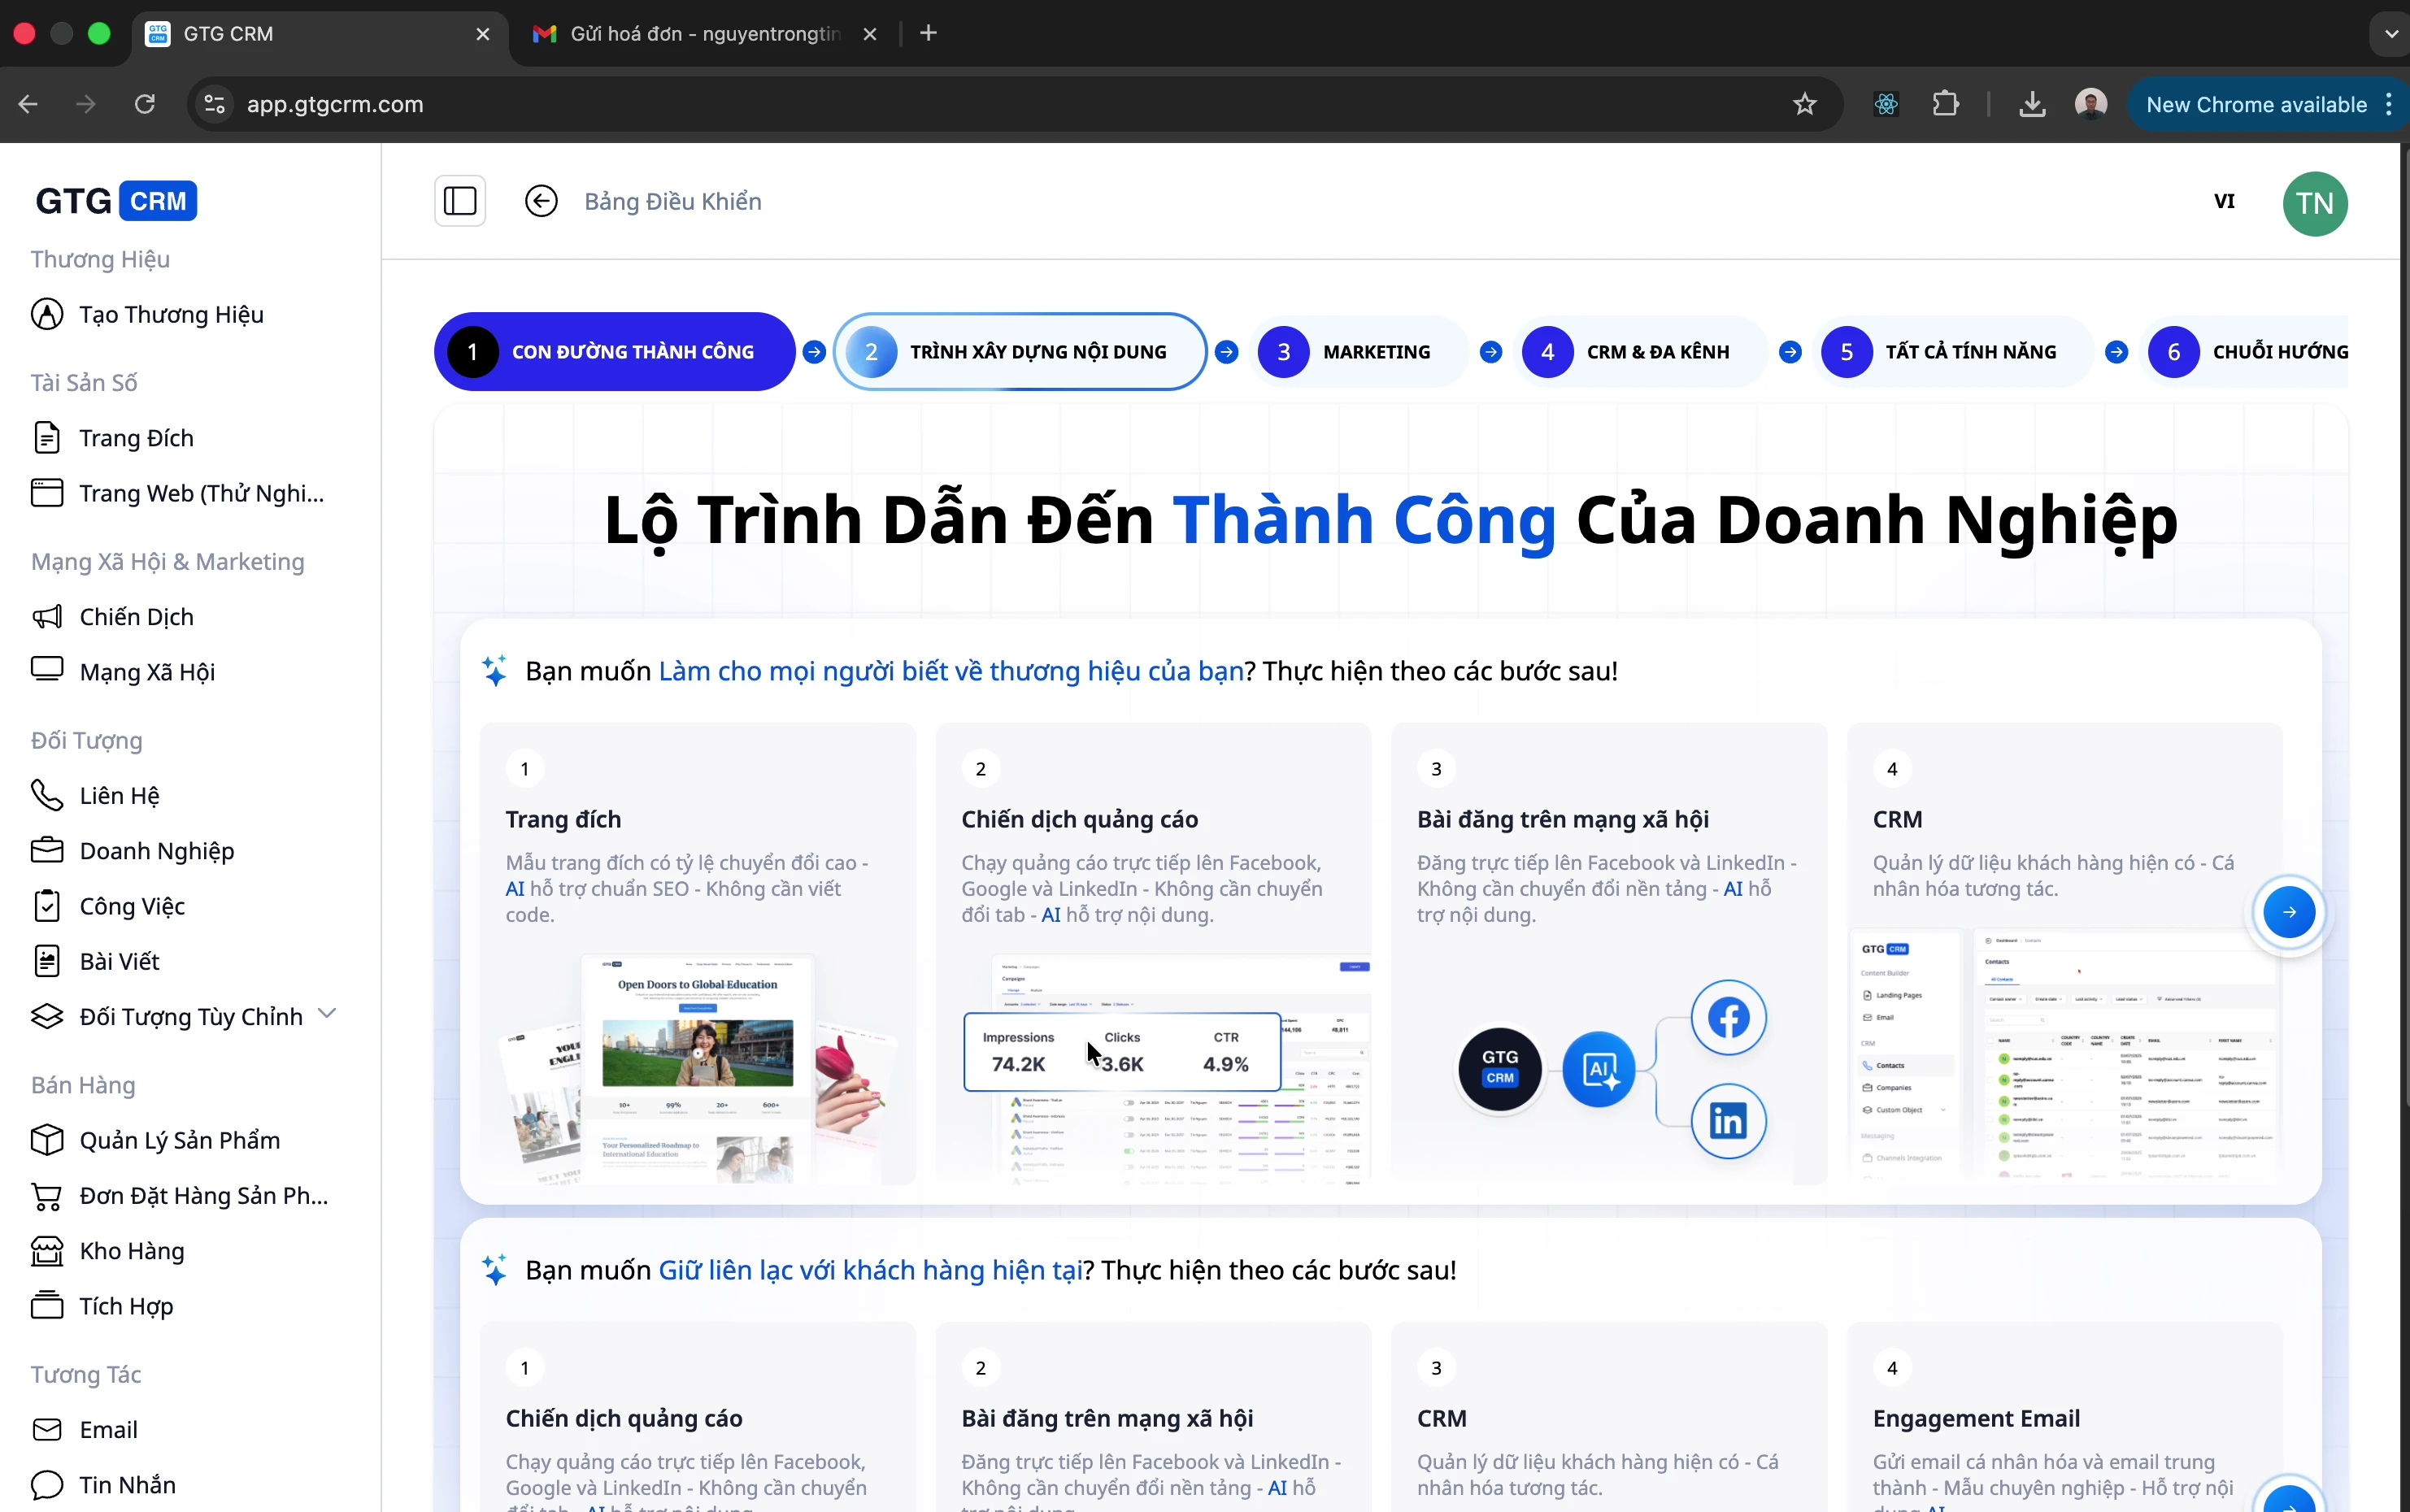This screenshot has height=1512, width=2410.
Task: Open Kho Hàng warehouse item
Action: coord(131,1251)
